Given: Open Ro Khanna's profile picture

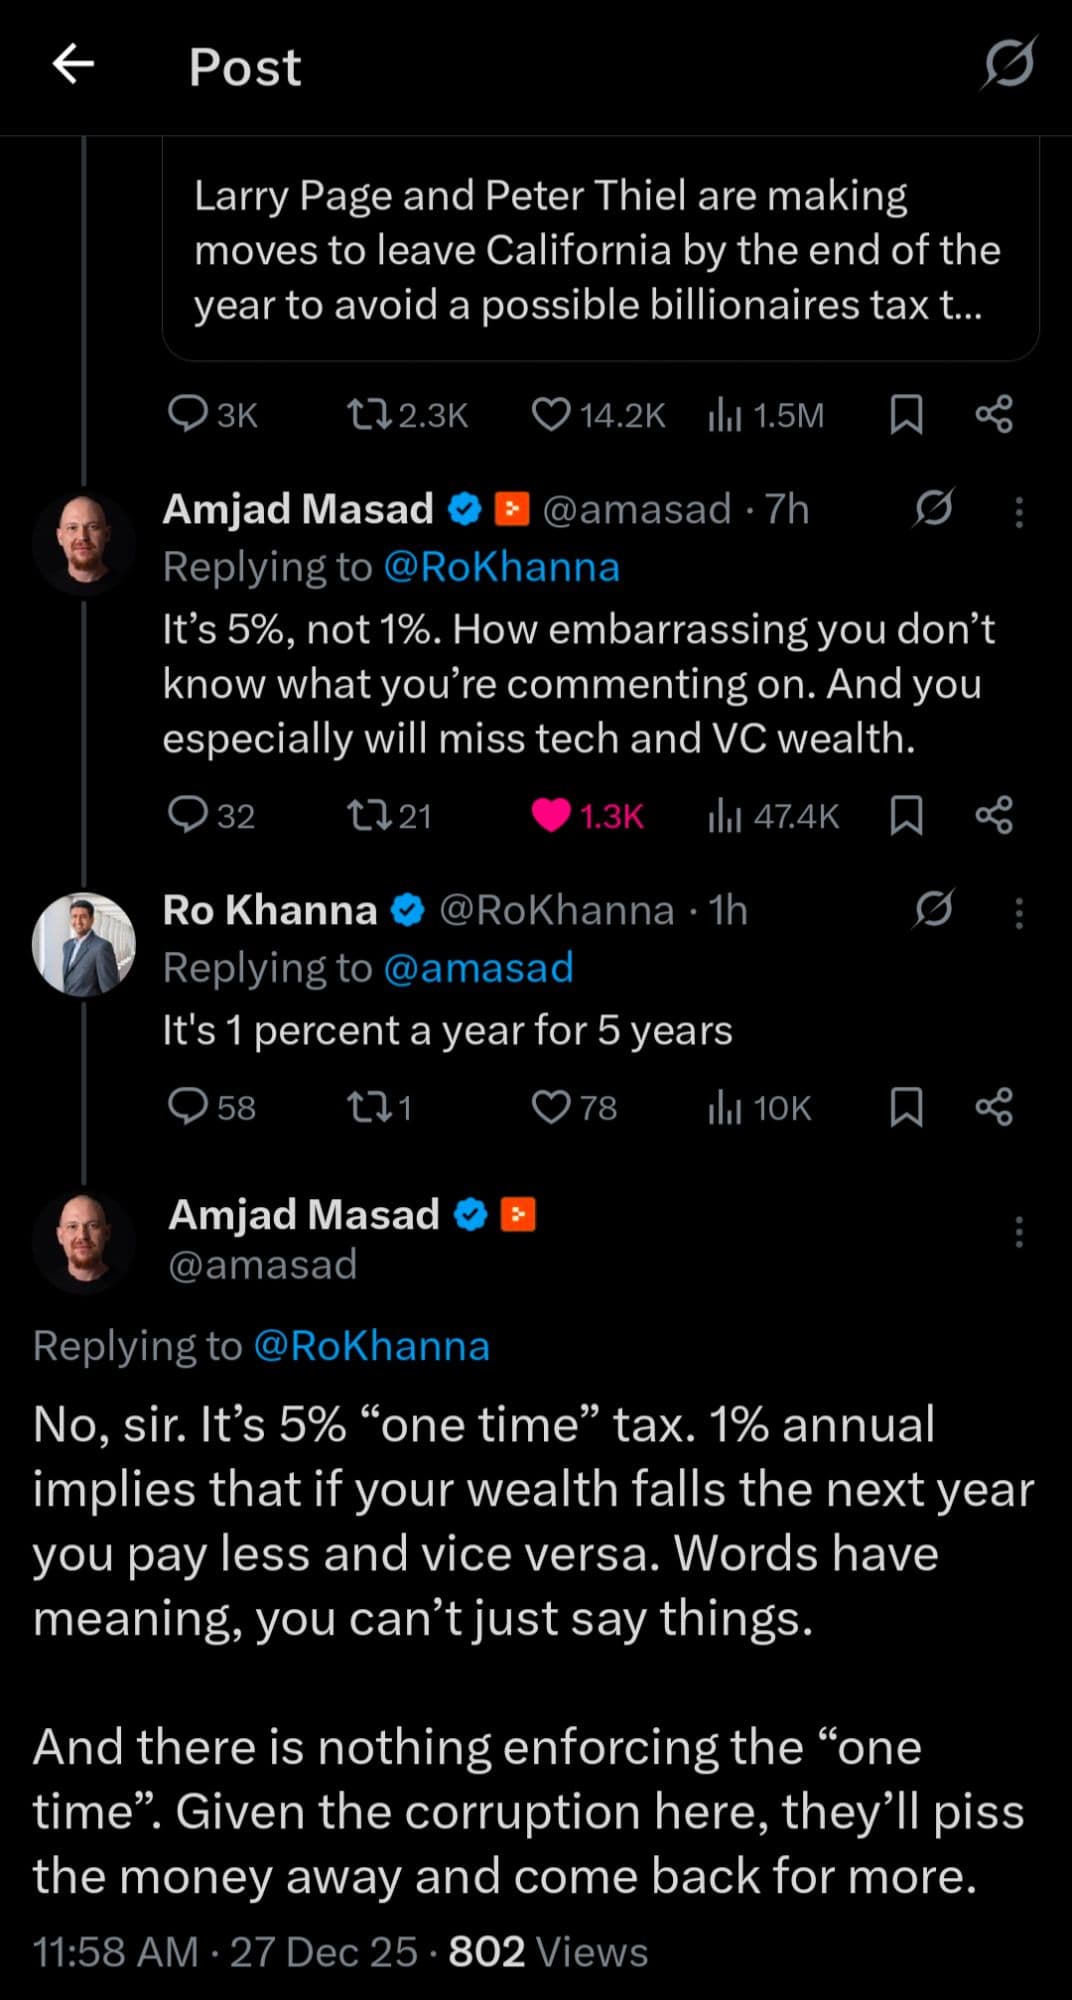Looking at the screenshot, I should click(x=84, y=944).
